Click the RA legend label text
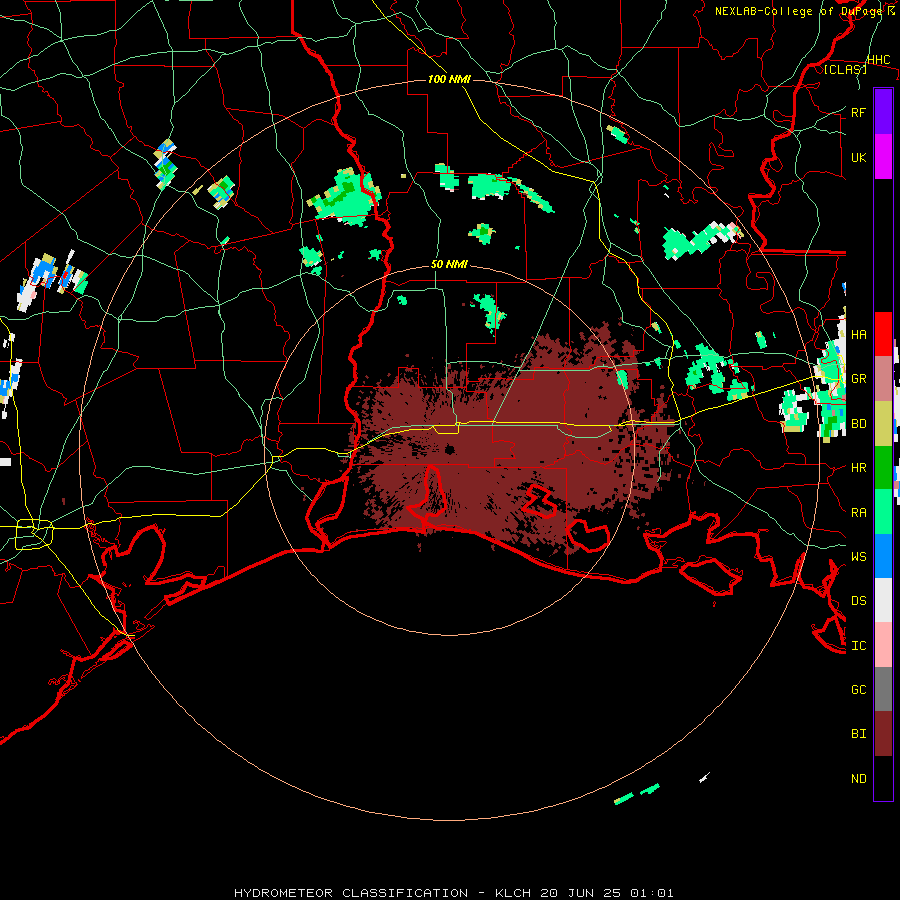This screenshot has height=900, width=900. click(x=858, y=512)
